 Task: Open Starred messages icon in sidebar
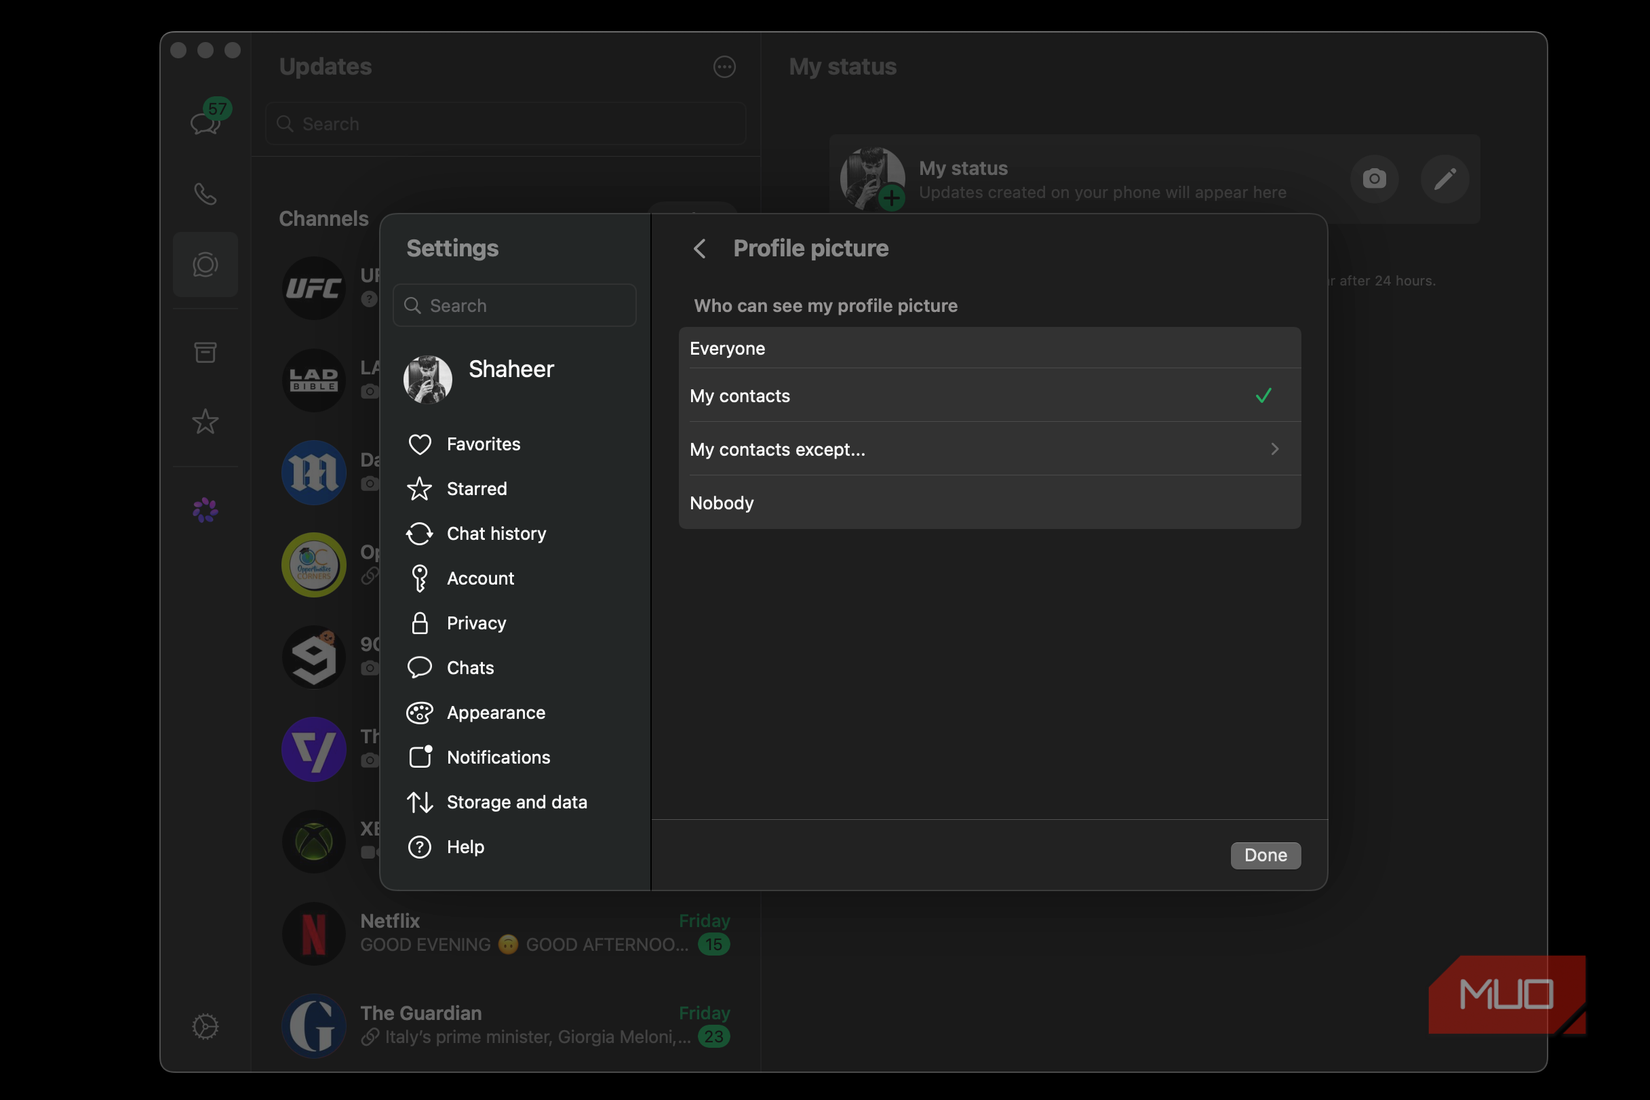click(x=205, y=422)
